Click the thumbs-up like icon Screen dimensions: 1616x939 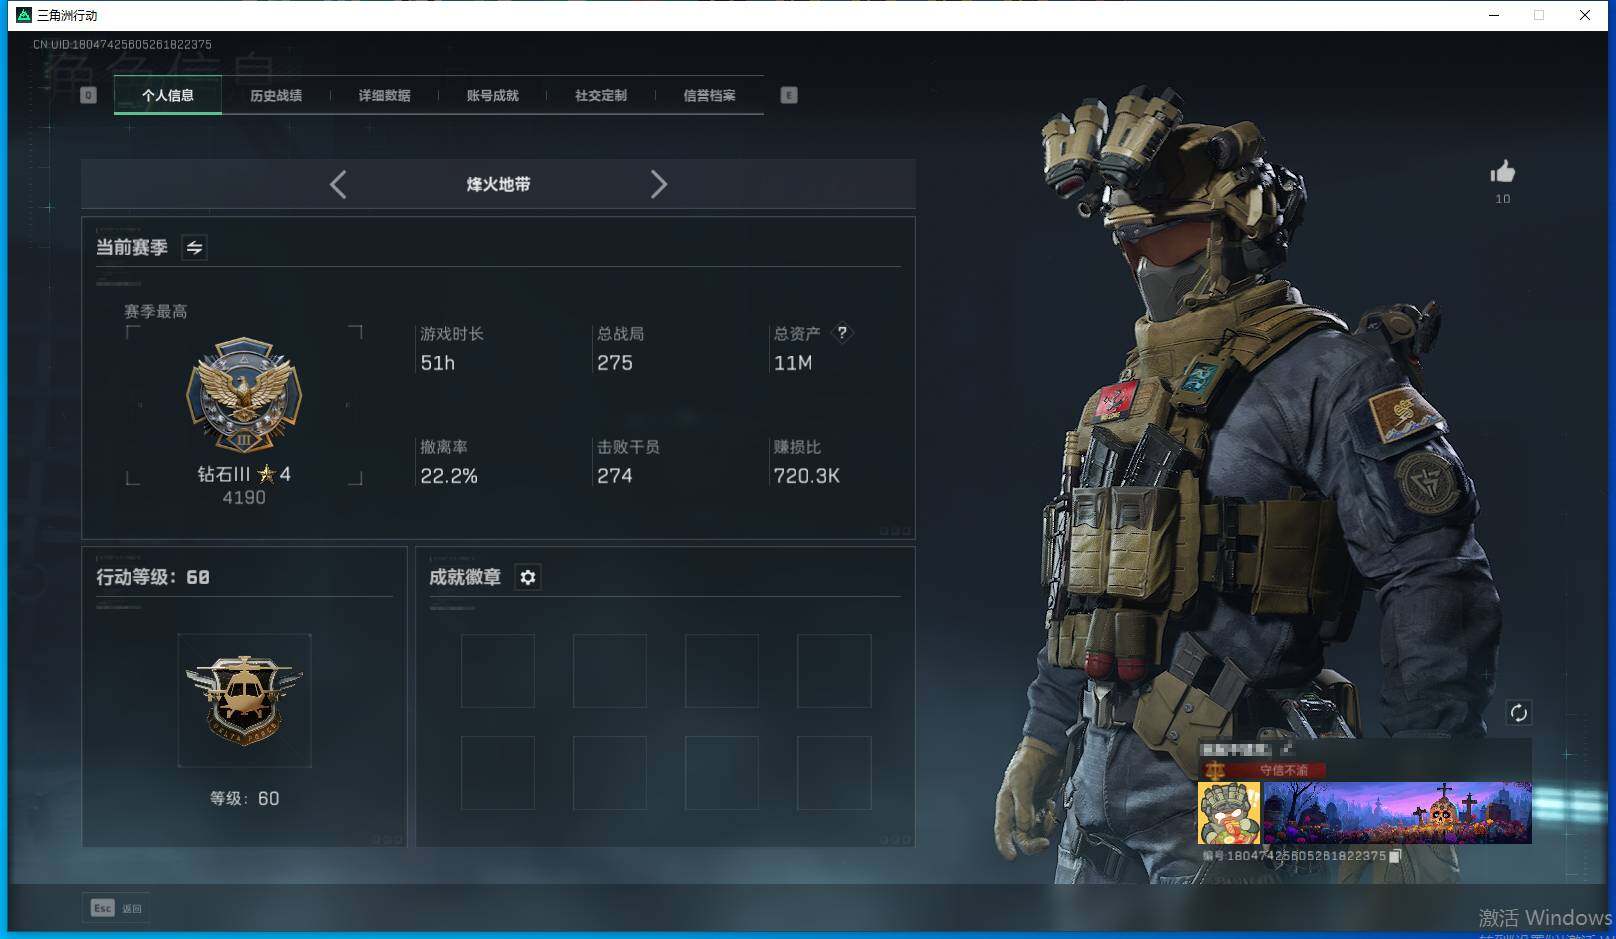tap(1502, 172)
